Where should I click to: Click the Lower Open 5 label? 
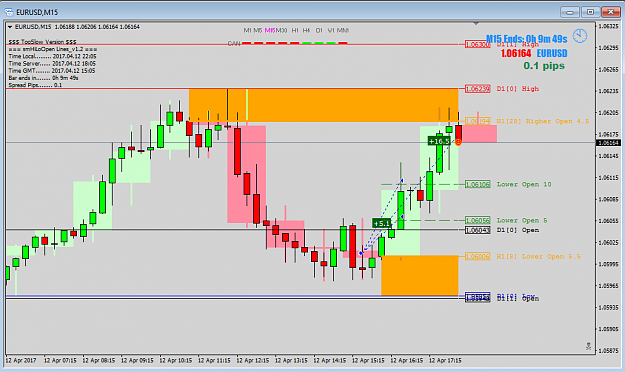click(522, 220)
